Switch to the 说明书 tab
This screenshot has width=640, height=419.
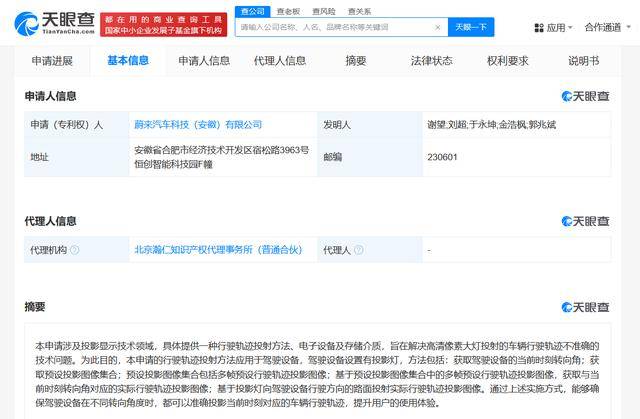(x=584, y=61)
